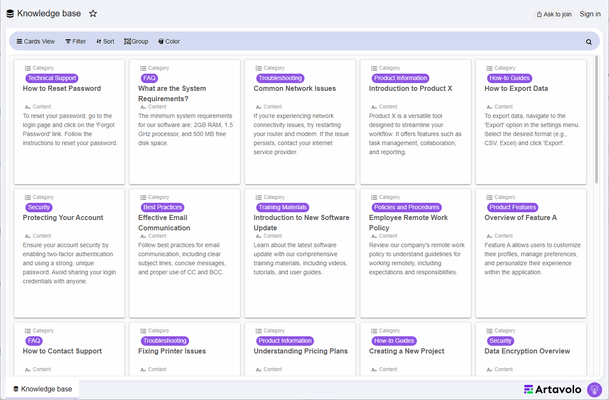
Task: Click the Artavolo logo
Action: pos(551,389)
